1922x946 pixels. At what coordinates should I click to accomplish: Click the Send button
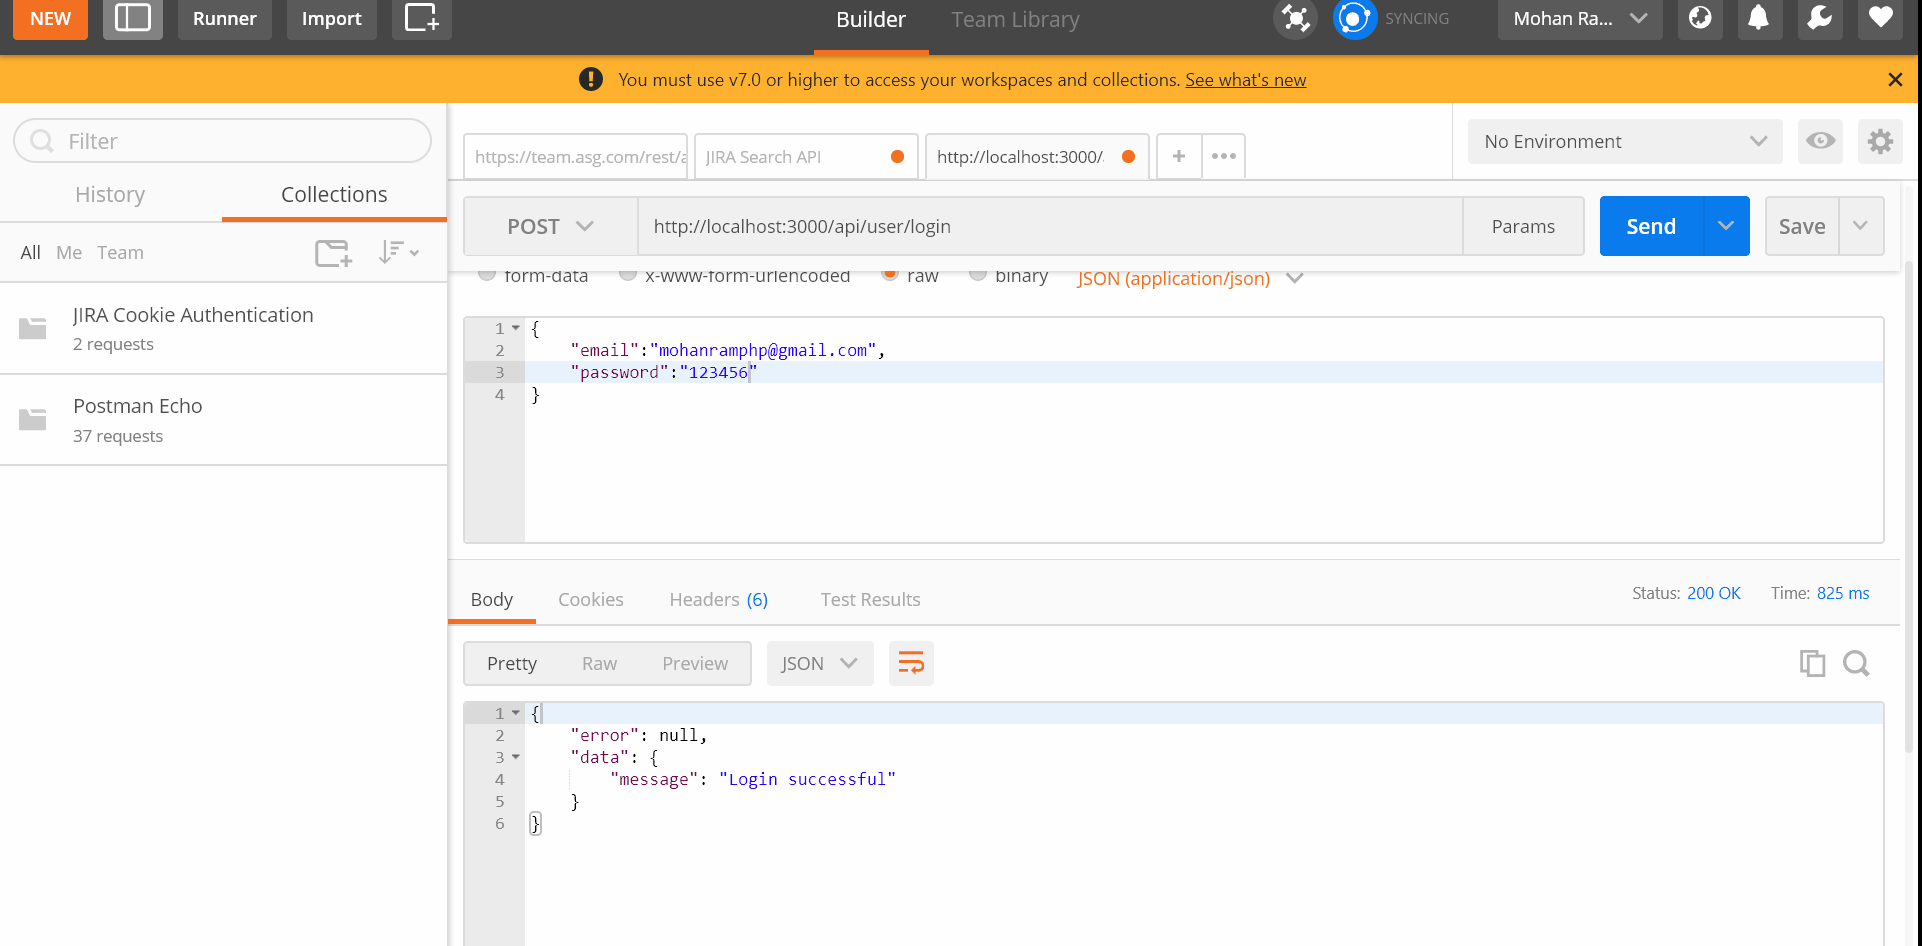[1650, 226]
